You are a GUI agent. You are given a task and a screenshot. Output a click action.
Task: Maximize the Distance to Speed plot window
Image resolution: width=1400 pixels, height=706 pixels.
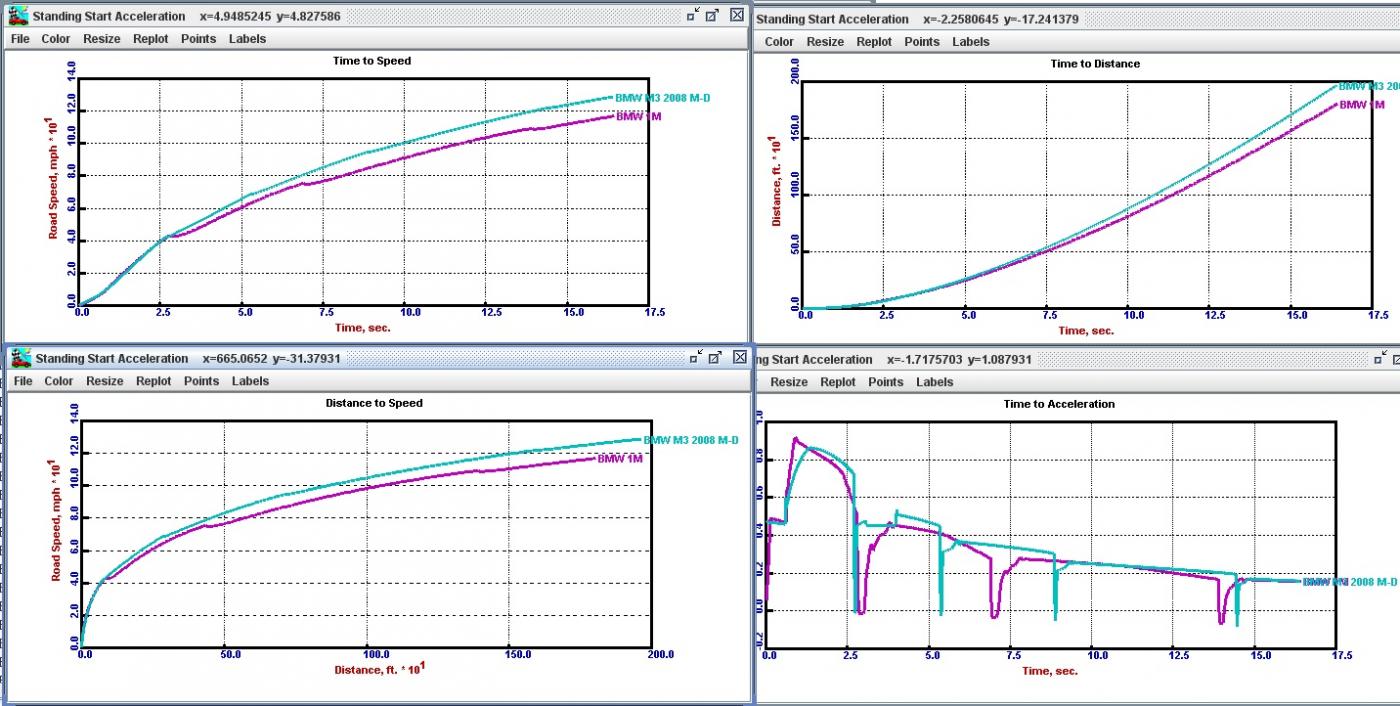coord(716,357)
